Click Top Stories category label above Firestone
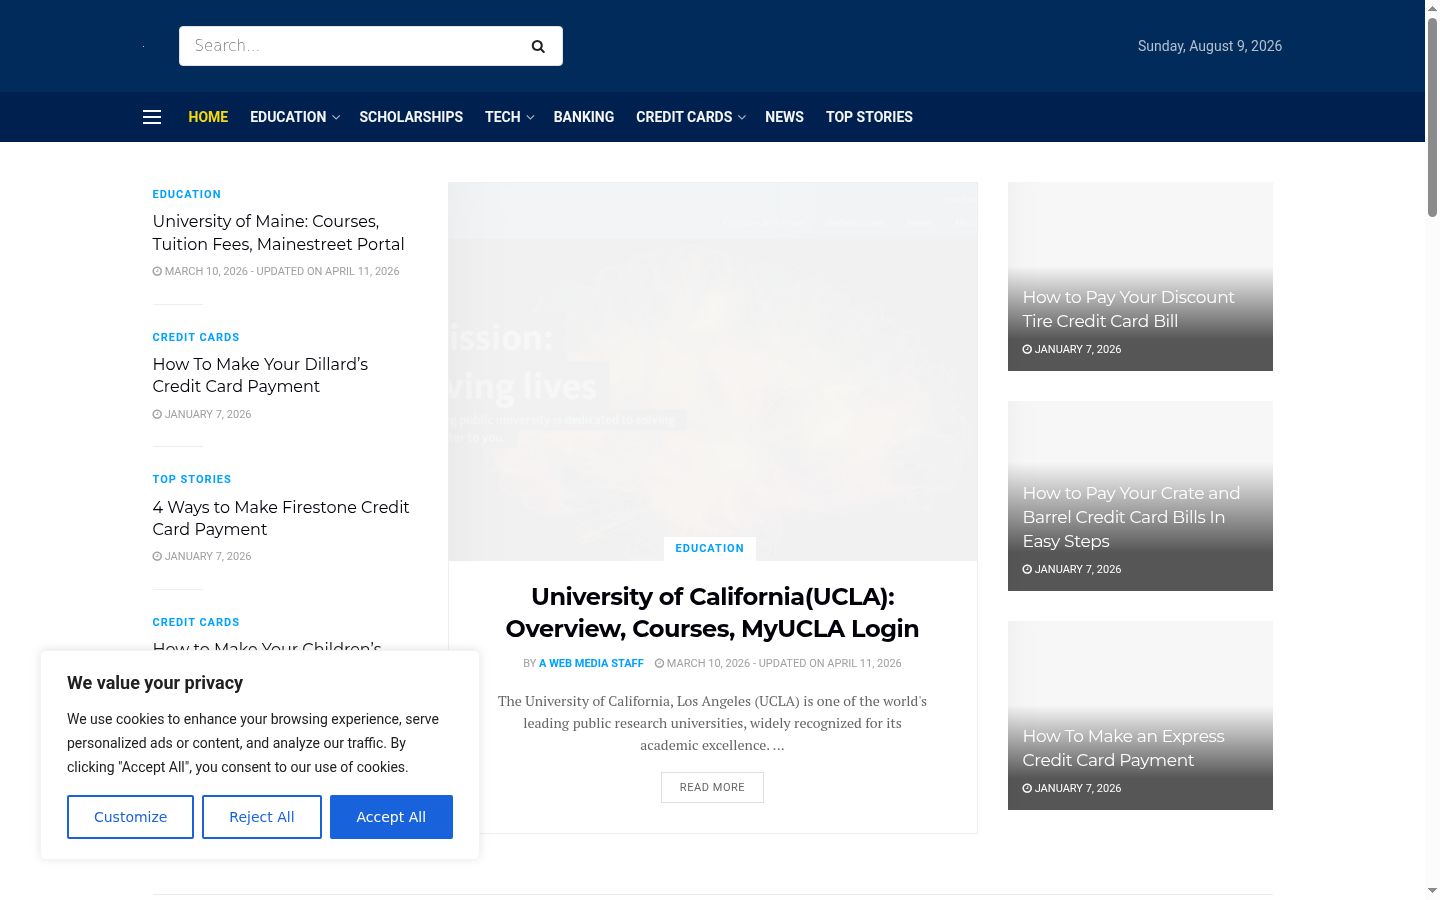1440x900 pixels. point(192,479)
